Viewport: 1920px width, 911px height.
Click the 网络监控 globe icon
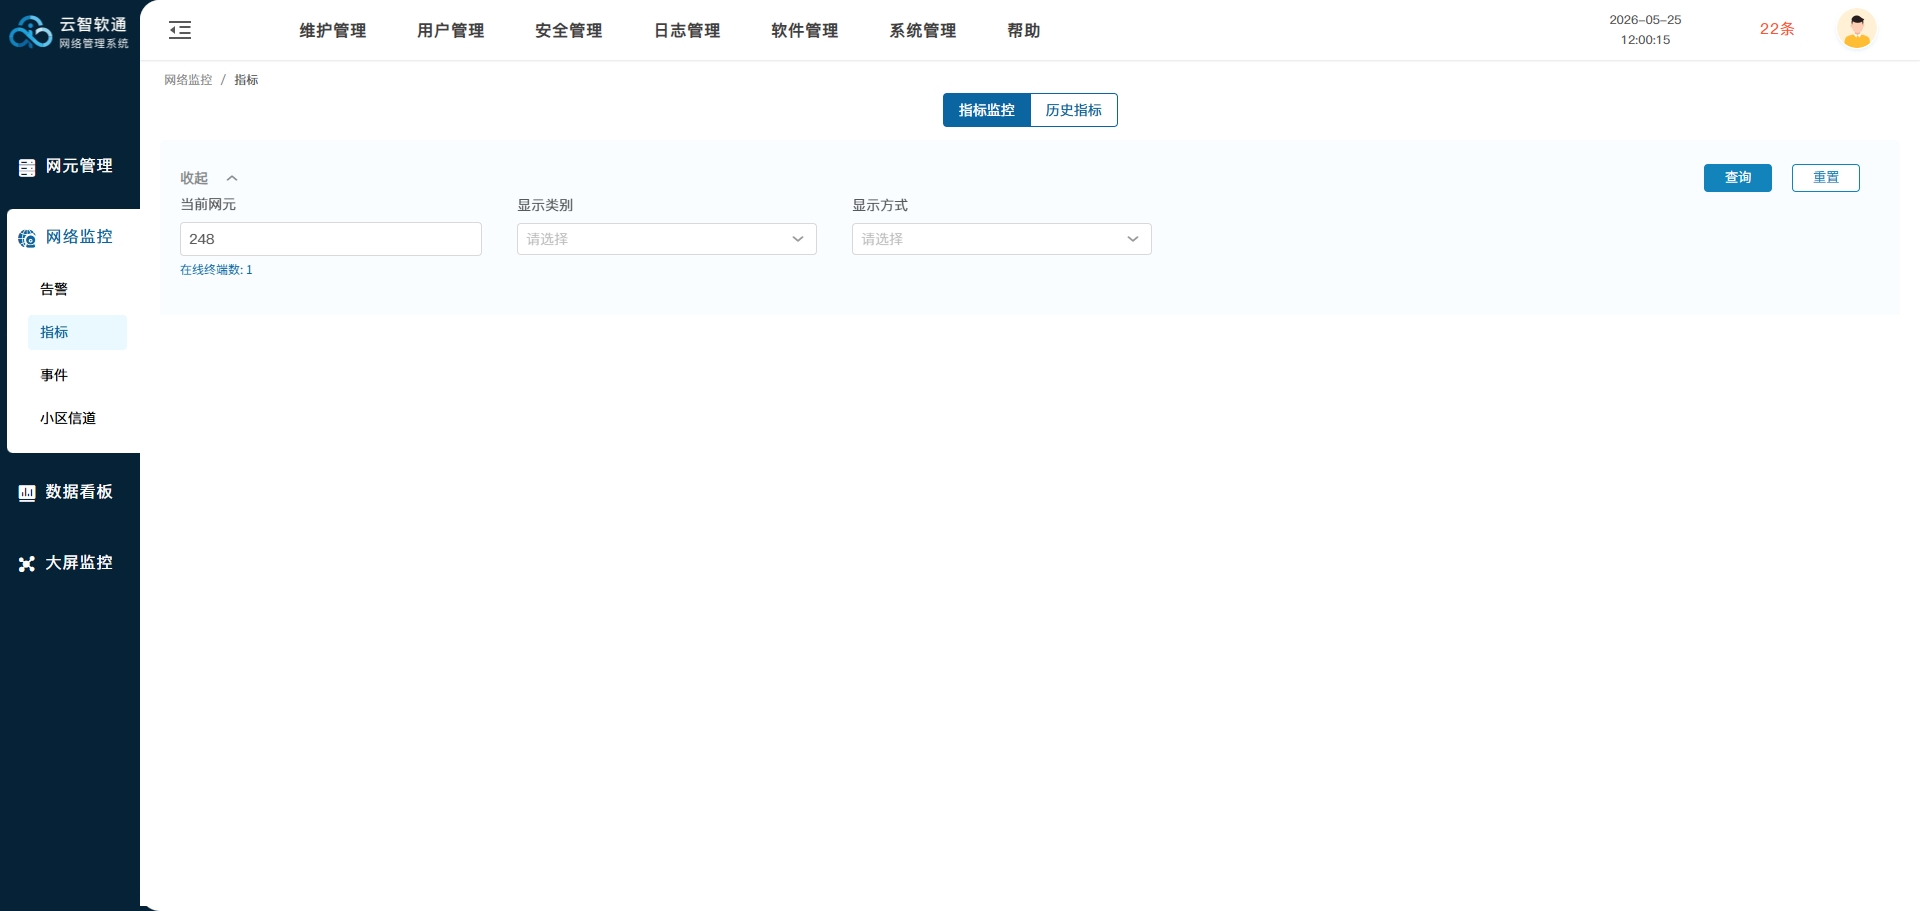coord(27,238)
